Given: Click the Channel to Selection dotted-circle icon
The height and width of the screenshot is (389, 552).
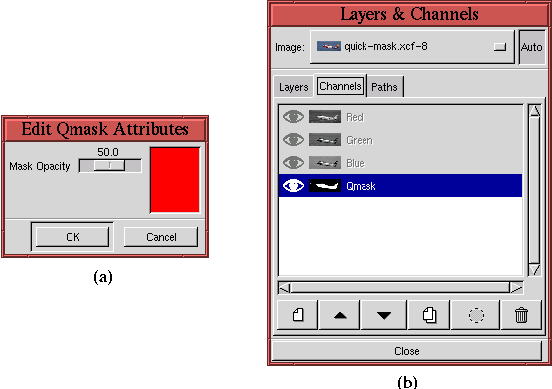Looking at the screenshot, I should [476, 315].
